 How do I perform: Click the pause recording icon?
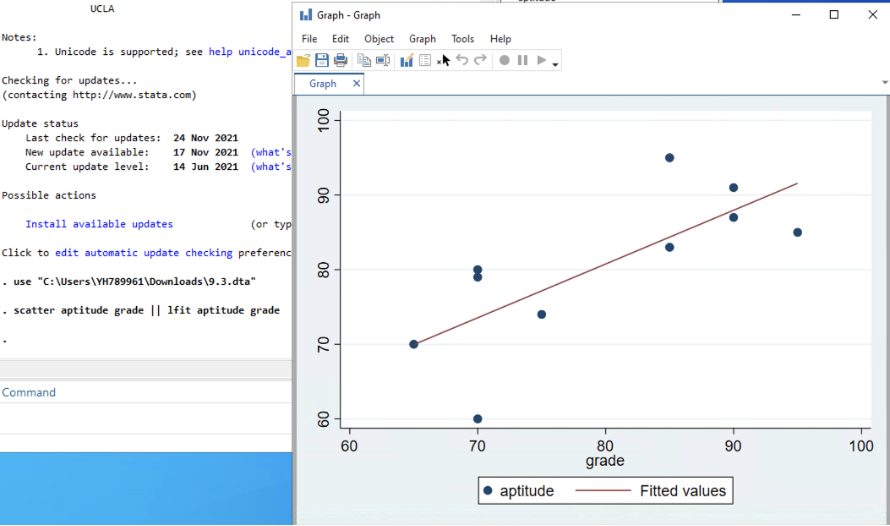(x=523, y=60)
